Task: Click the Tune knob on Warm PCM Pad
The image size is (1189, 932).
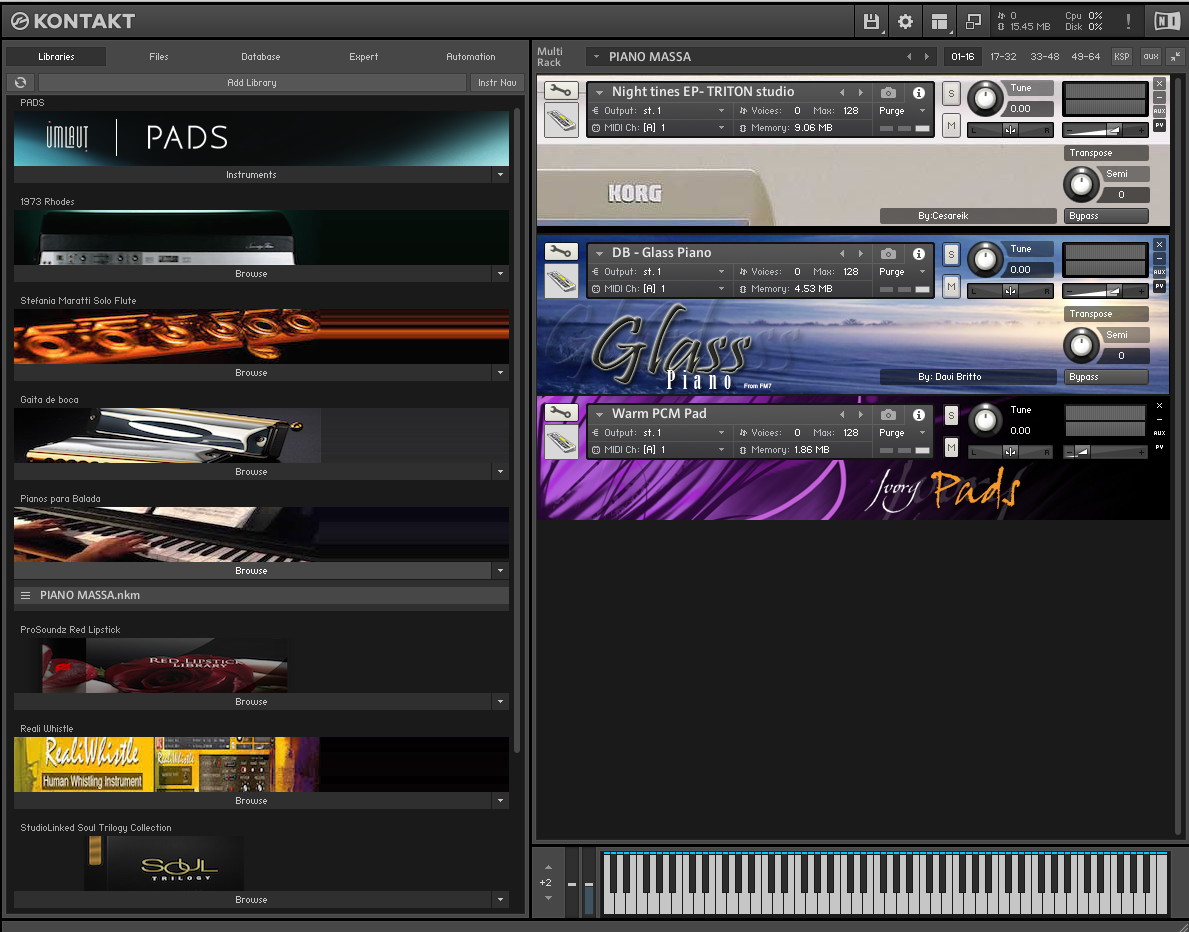Action: 986,420
